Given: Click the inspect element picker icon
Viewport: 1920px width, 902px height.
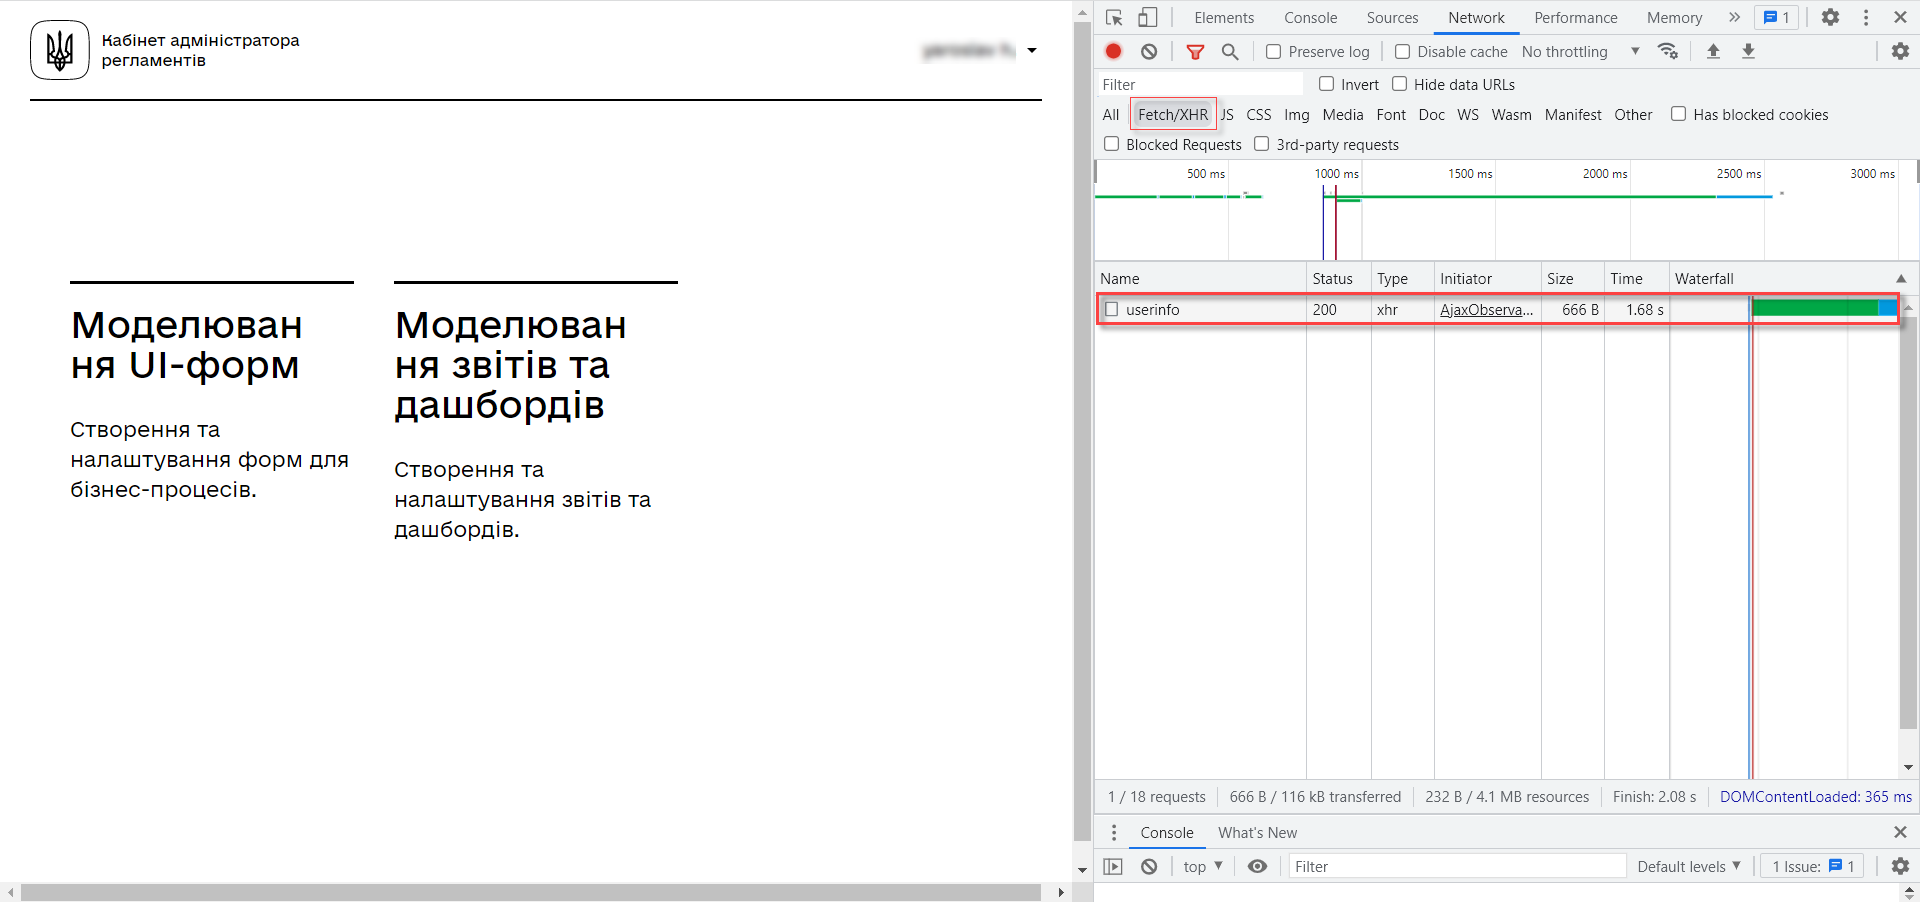Looking at the screenshot, I should pyautogui.click(x=1114, y=18).
